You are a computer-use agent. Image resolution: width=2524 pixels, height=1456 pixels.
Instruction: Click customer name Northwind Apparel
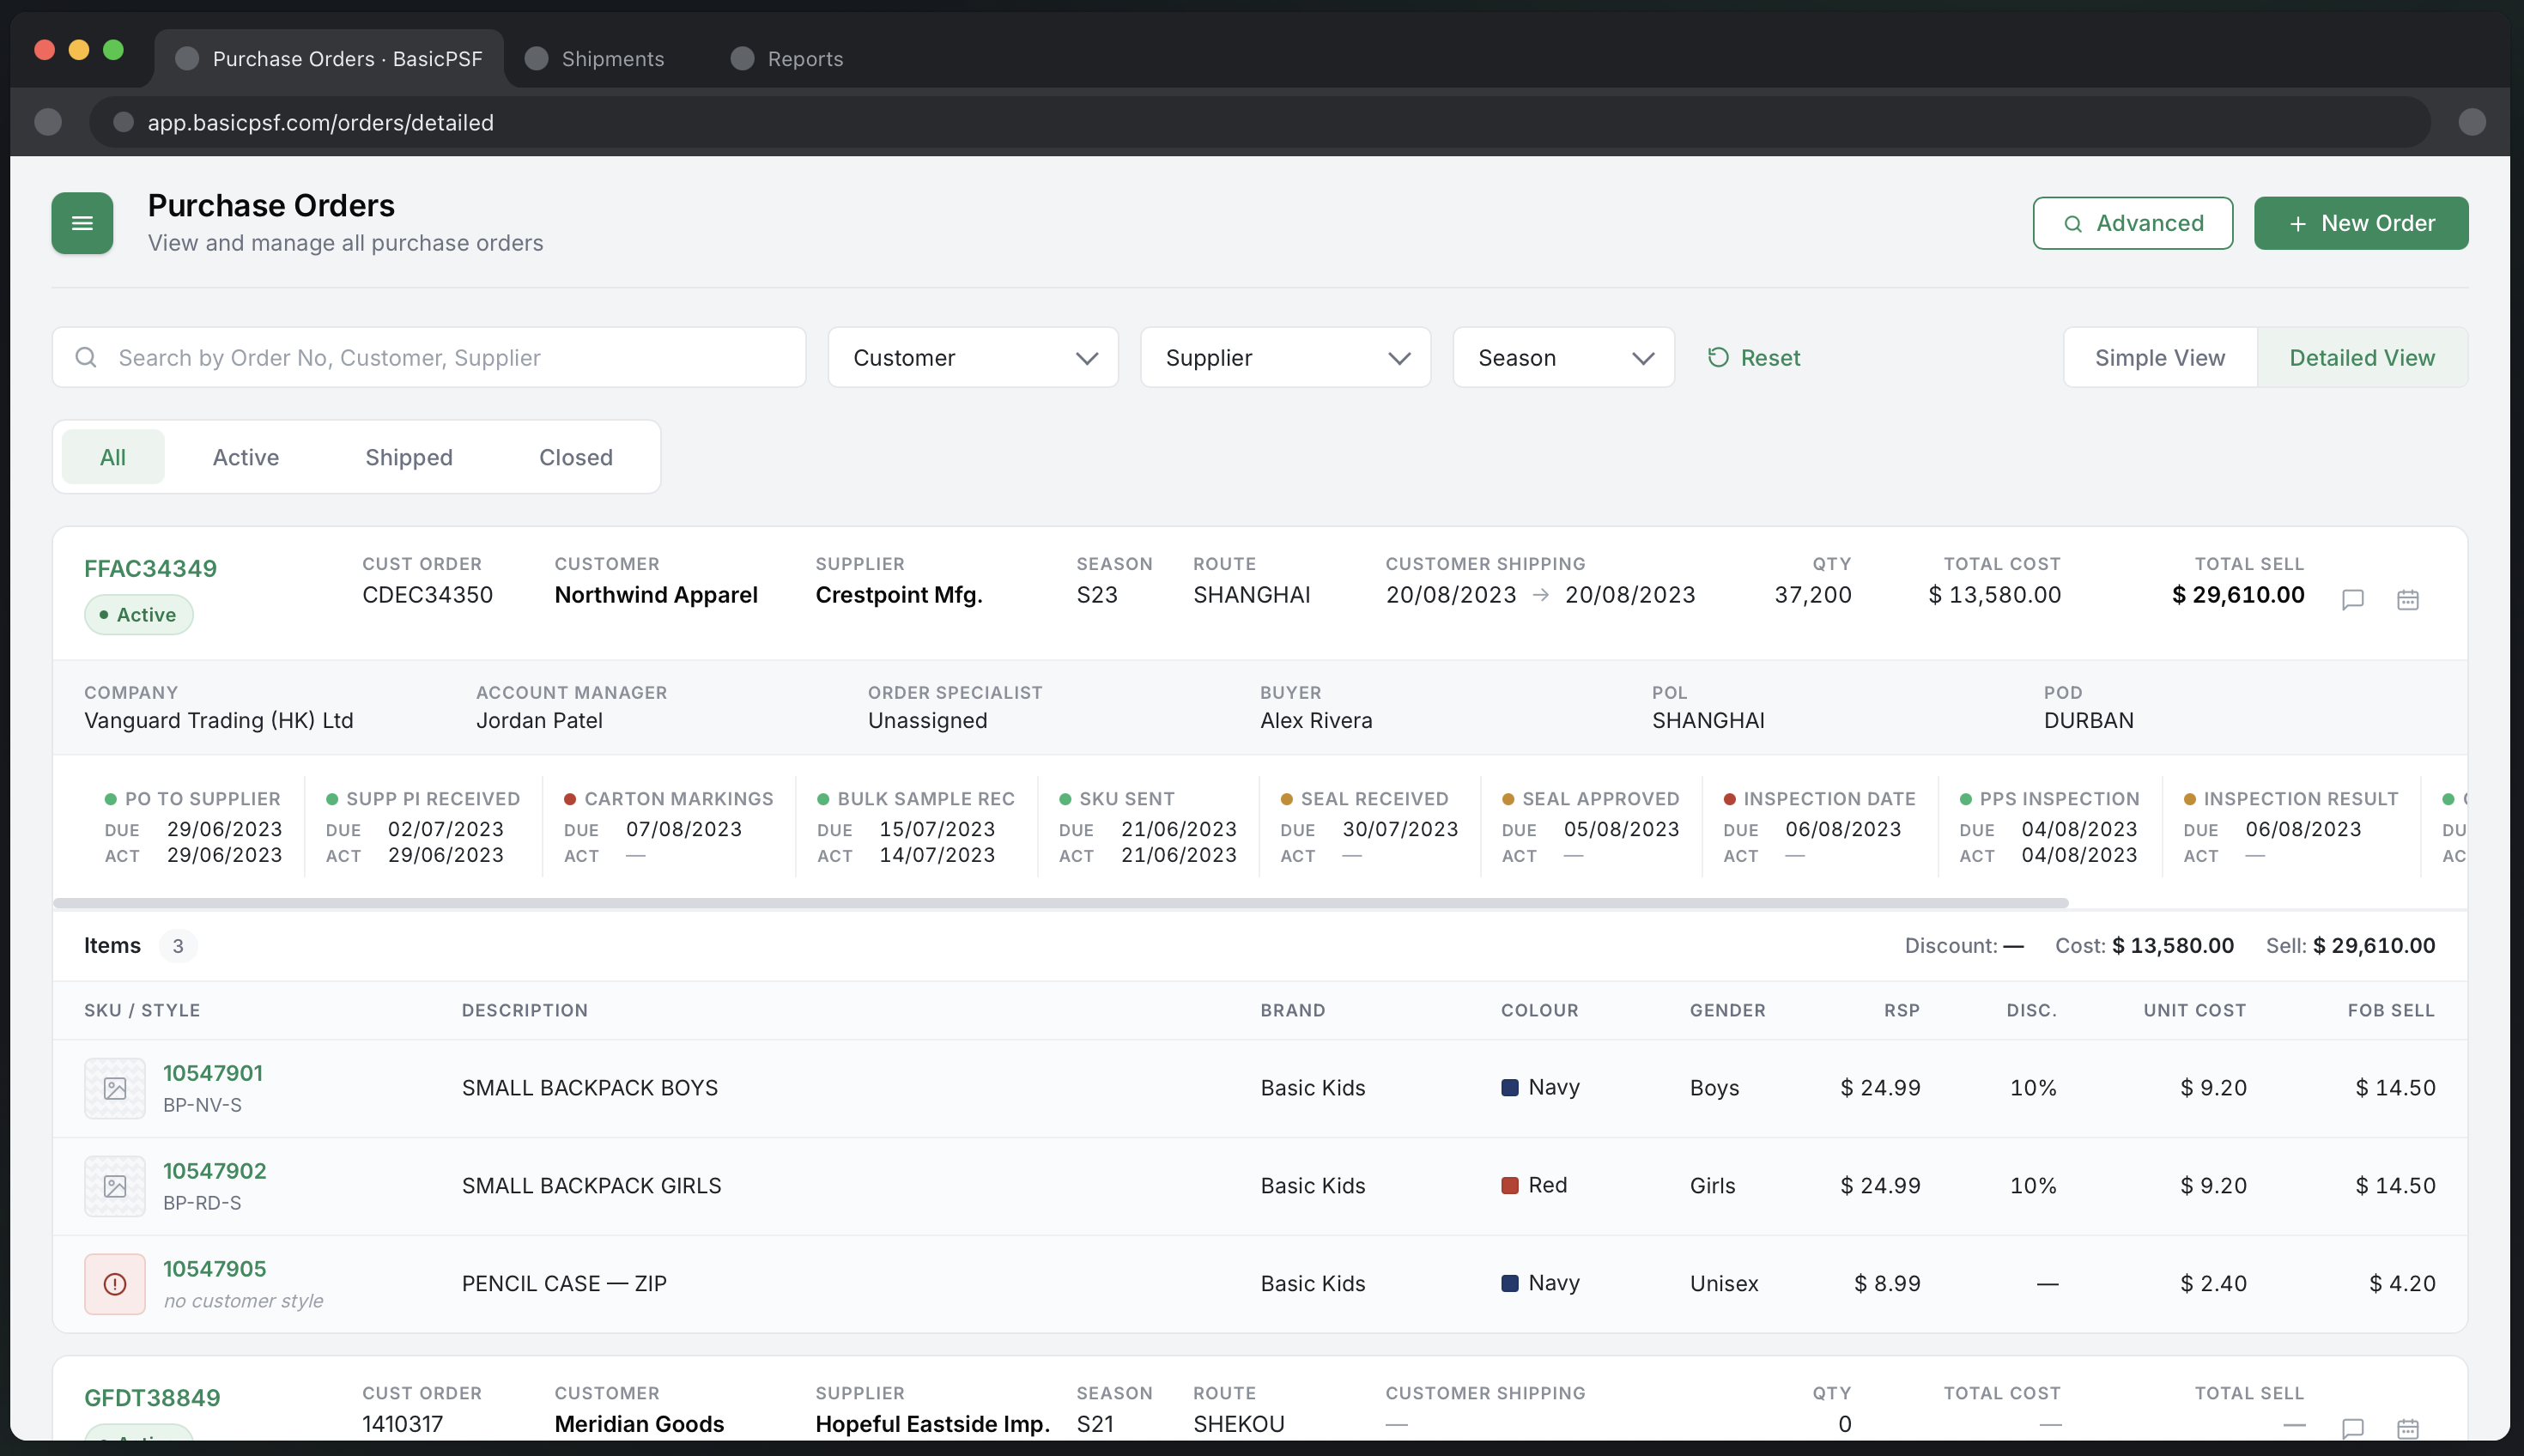tap(656, 595)
